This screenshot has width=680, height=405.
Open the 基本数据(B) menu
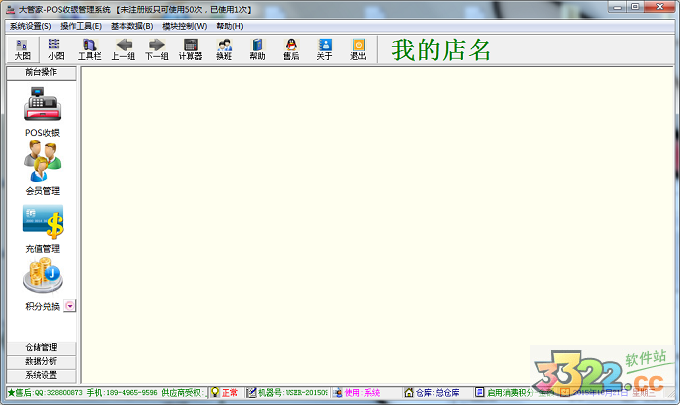[x=132, y=26]
